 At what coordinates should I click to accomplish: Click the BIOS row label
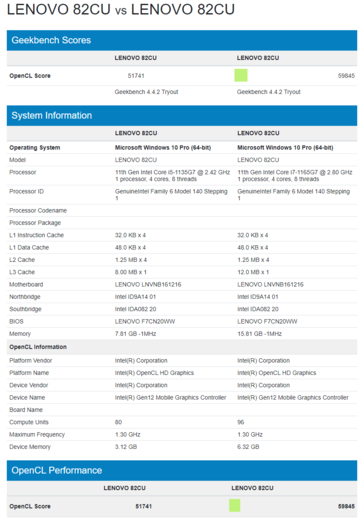pos(16,322)
